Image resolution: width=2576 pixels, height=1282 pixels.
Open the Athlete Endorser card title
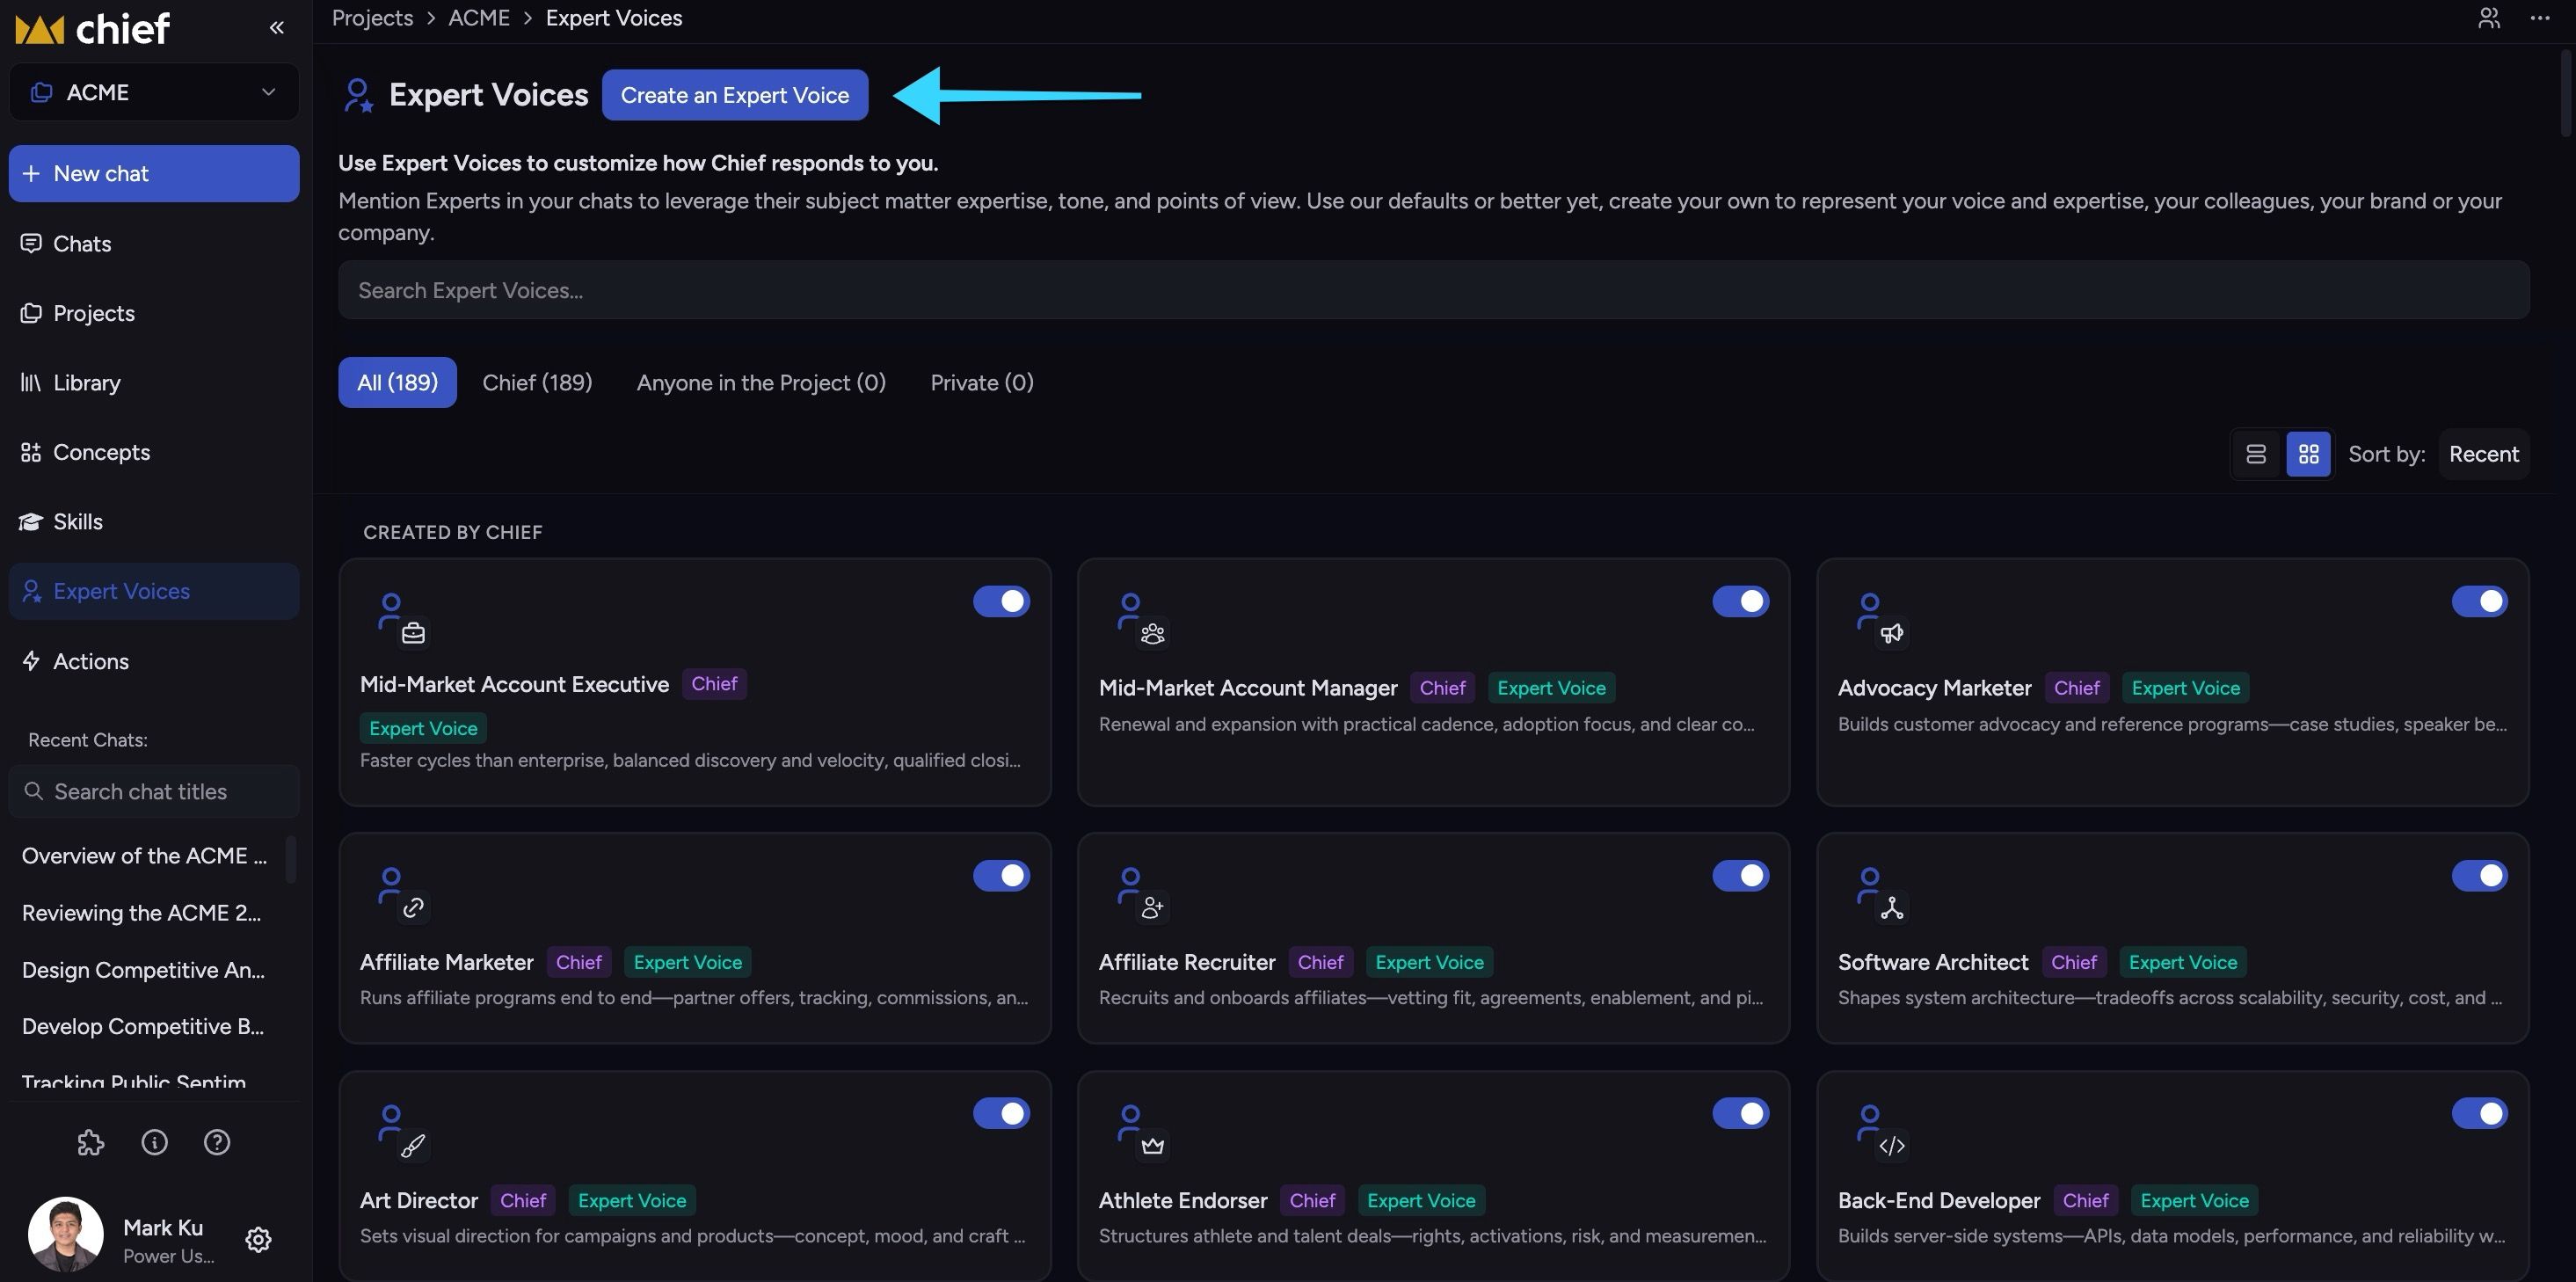pos(1182,1200)
